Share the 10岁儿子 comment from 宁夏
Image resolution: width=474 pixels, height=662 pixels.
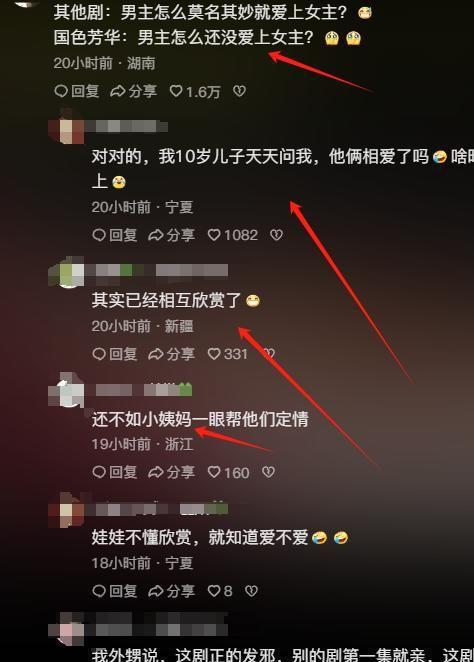tap(171, 235)
